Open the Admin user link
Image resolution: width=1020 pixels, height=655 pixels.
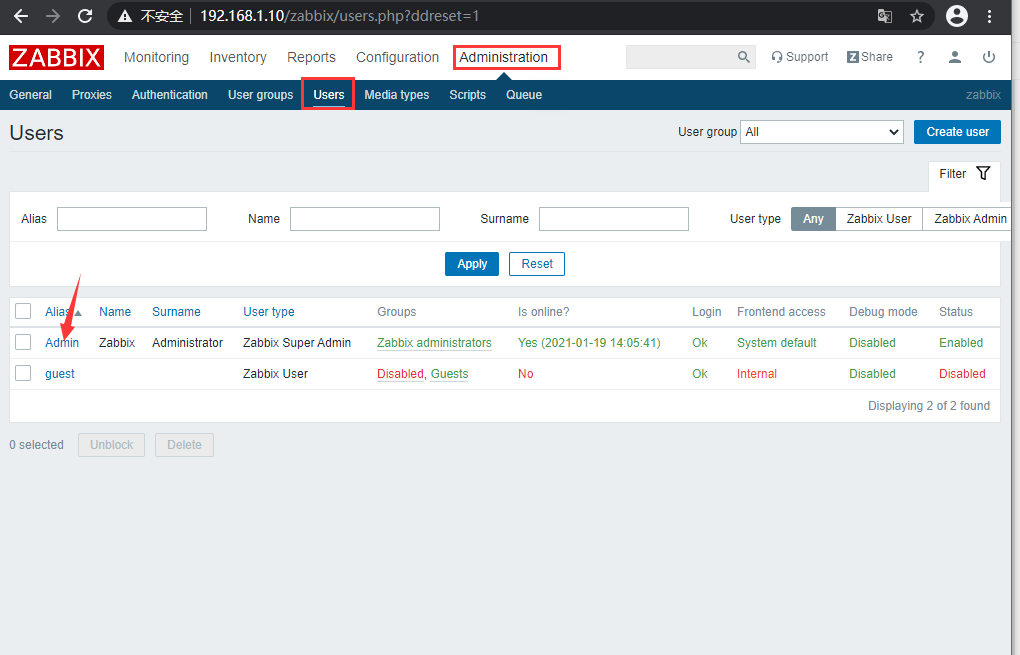coord(62,343)
